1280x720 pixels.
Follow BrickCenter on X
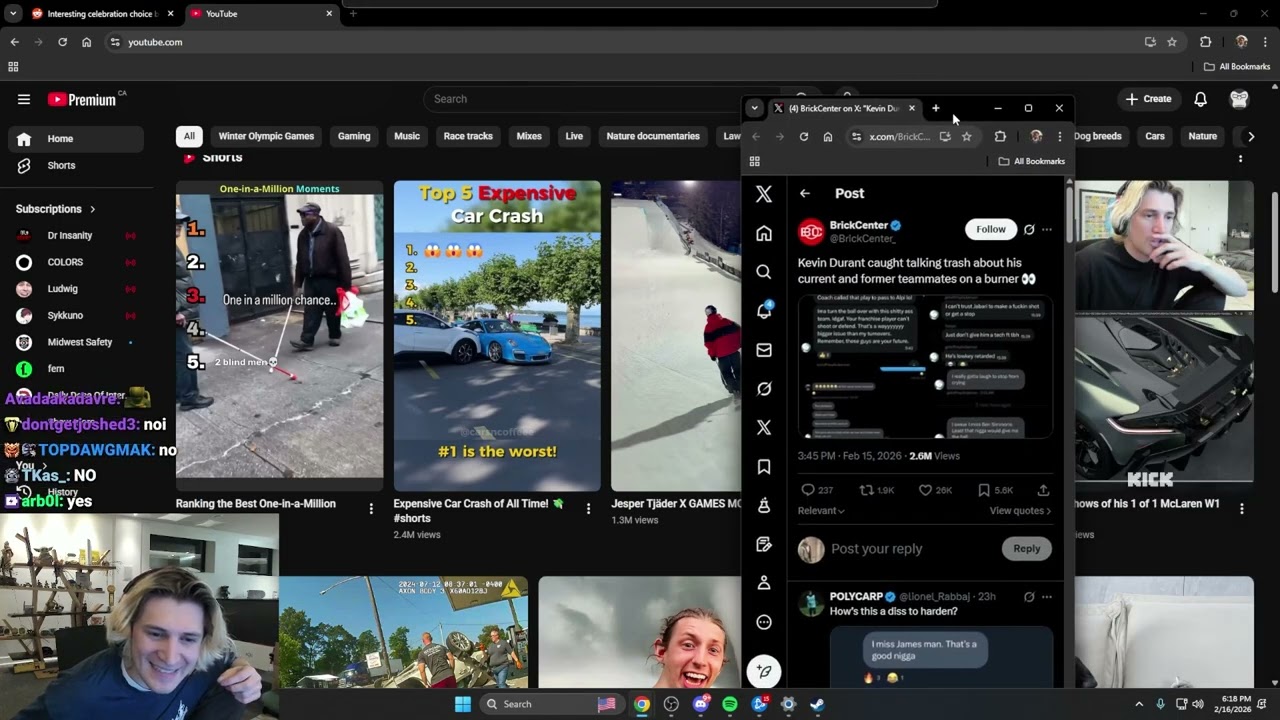pyautogui.click(x=991, y=230)
